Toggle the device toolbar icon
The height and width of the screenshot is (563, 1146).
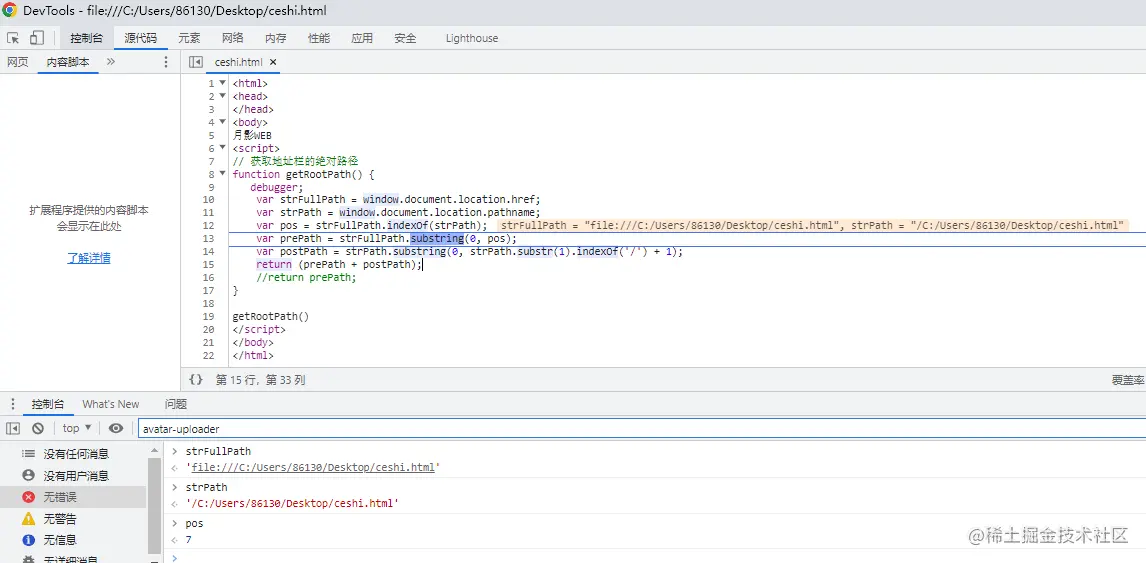[x=37, y=38]
